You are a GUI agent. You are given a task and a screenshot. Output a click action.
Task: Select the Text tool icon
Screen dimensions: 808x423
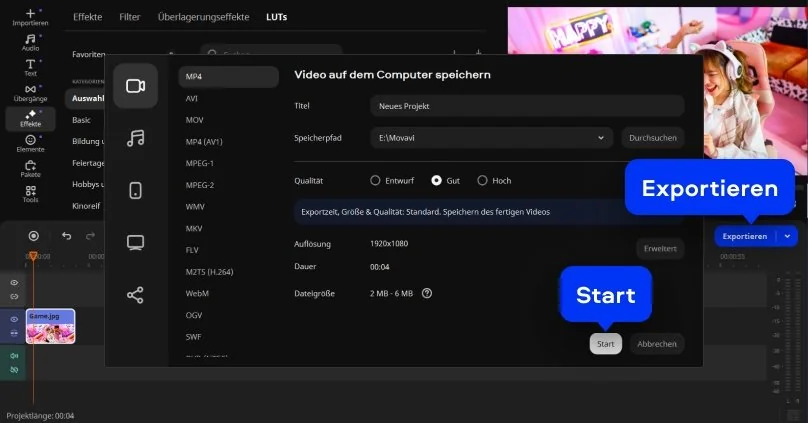coord(30,67)
